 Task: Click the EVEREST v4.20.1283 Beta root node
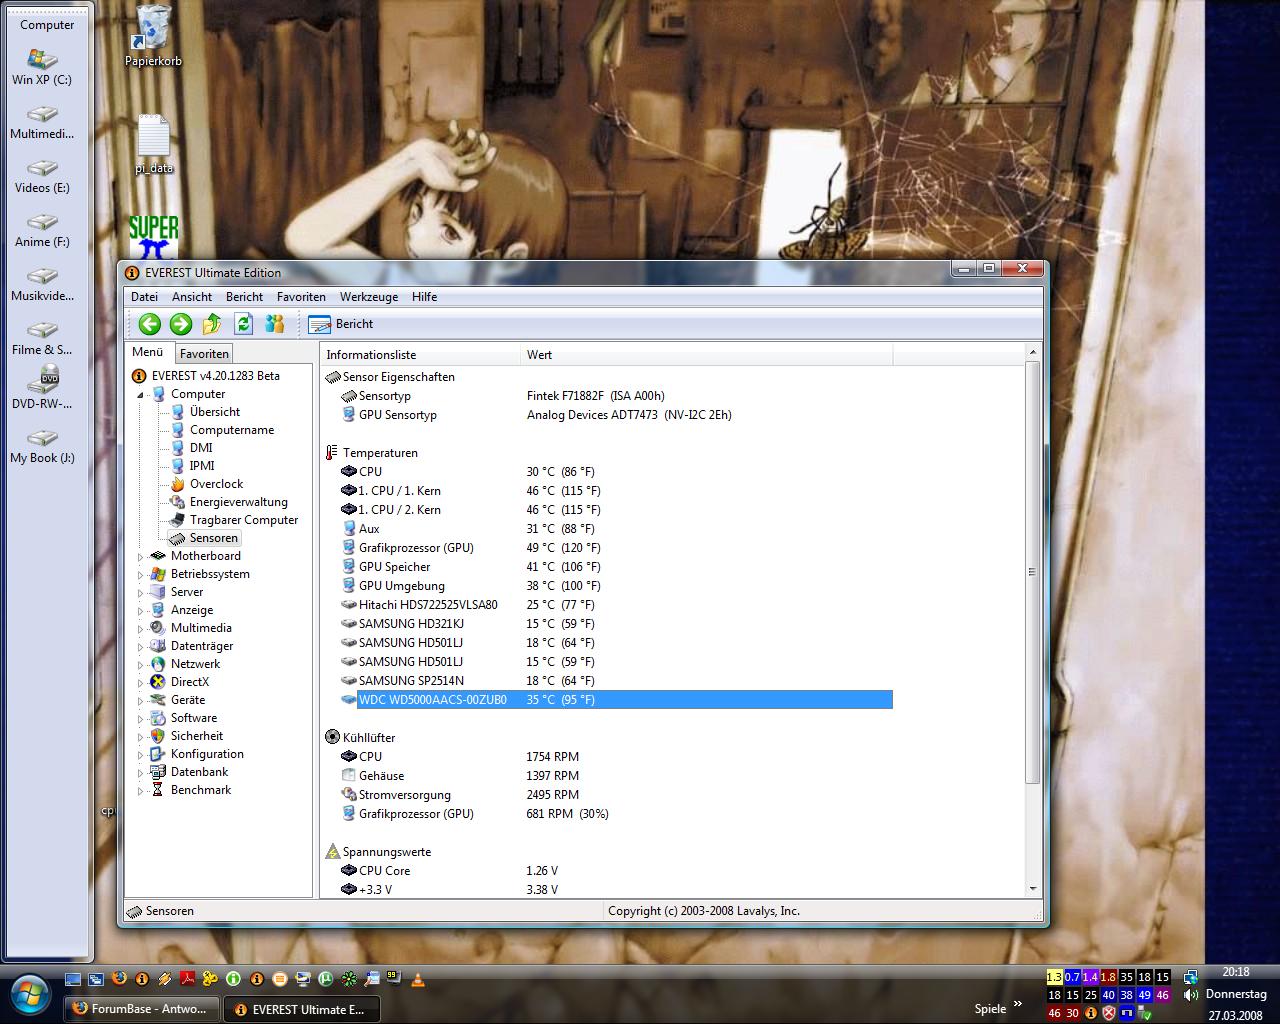click(215, 376)
